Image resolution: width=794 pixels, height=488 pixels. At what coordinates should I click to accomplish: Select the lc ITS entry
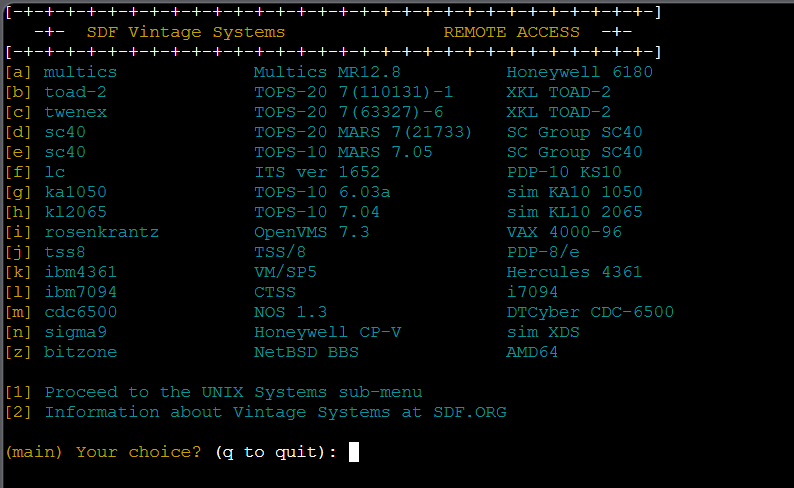[55, 172]
